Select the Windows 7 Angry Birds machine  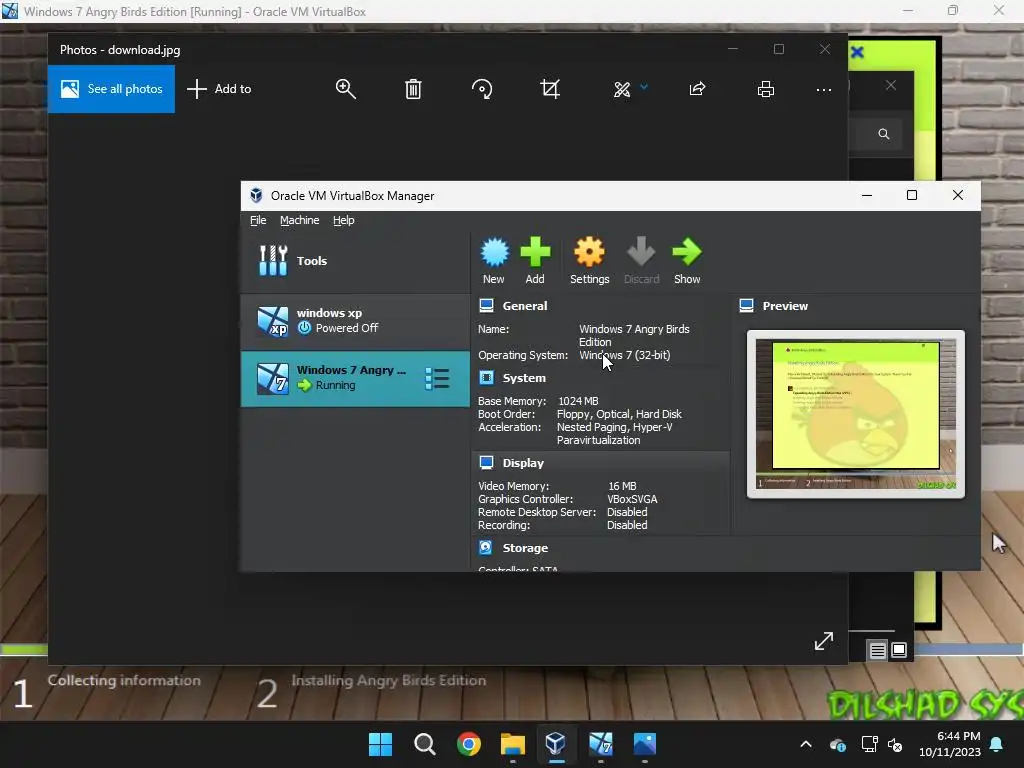[355, 378]
